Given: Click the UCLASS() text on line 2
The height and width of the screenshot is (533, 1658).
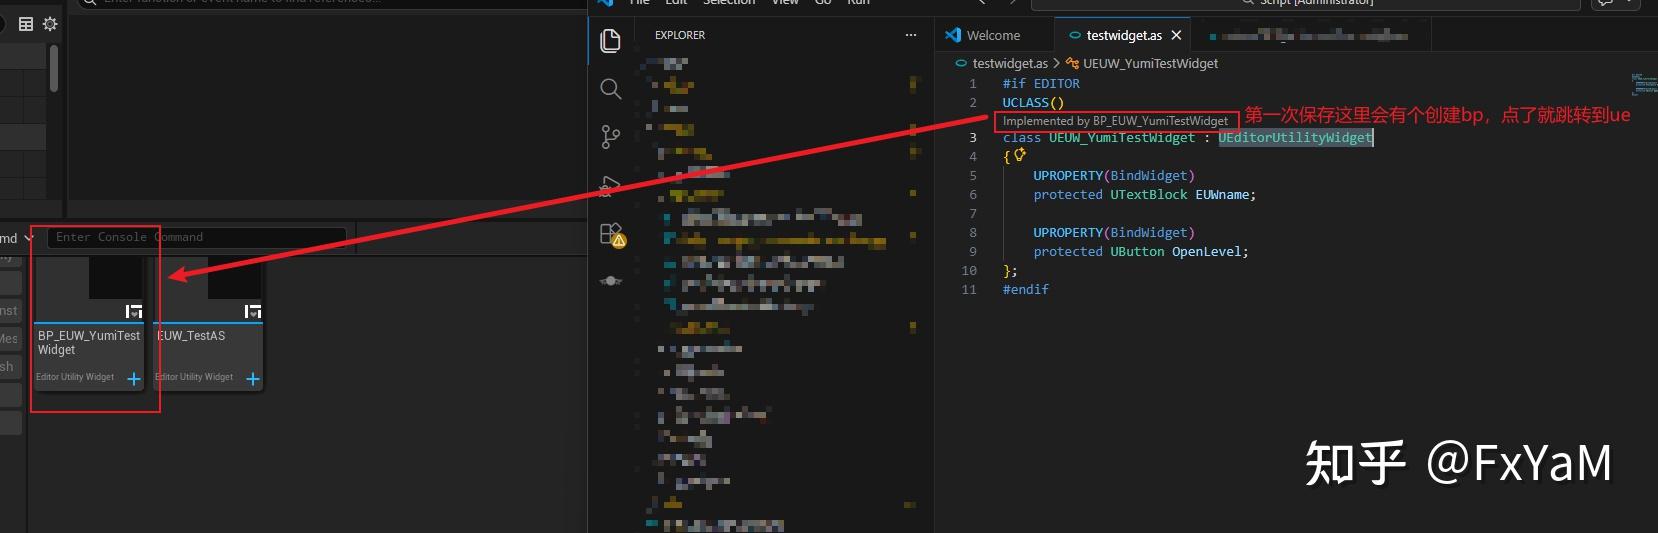Looking at the screenshot, I should (1033, 102).
